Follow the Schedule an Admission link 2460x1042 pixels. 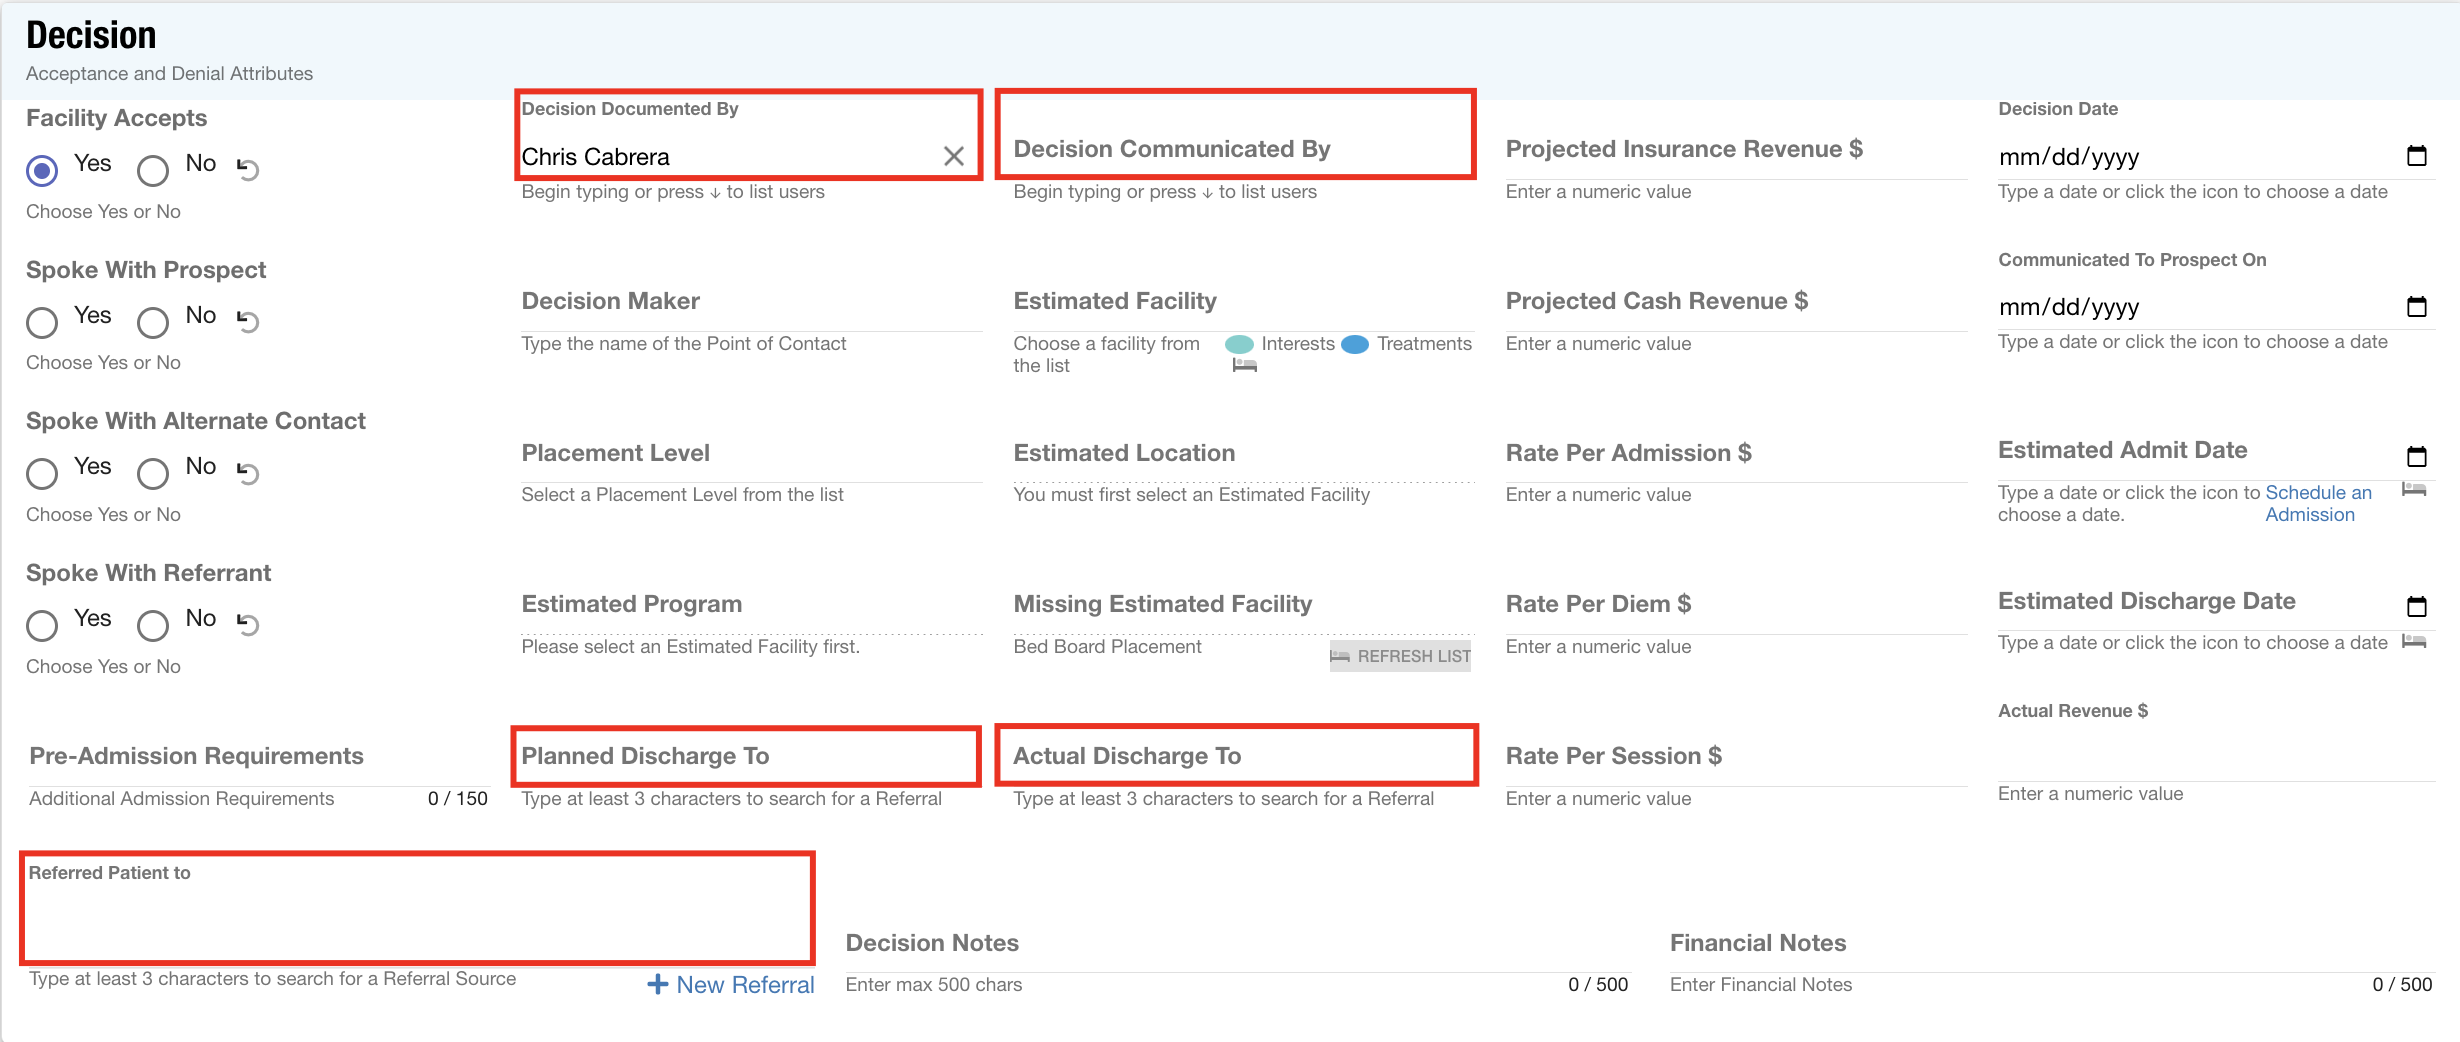2316,503
